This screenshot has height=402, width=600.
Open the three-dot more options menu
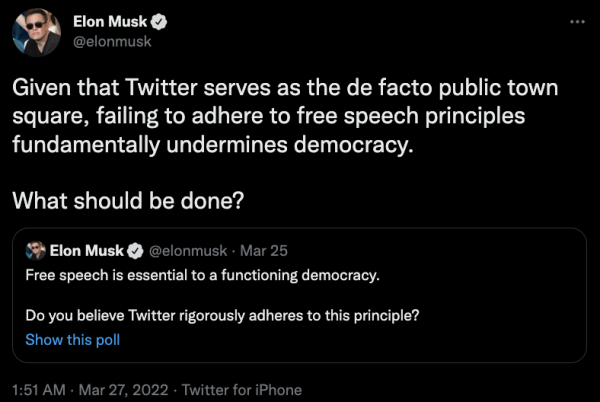pos(577,22)
